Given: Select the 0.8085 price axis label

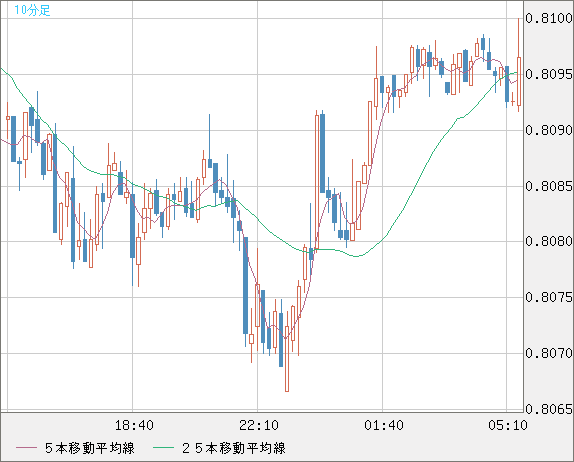Looking at the screenshot, I should 549,186.
